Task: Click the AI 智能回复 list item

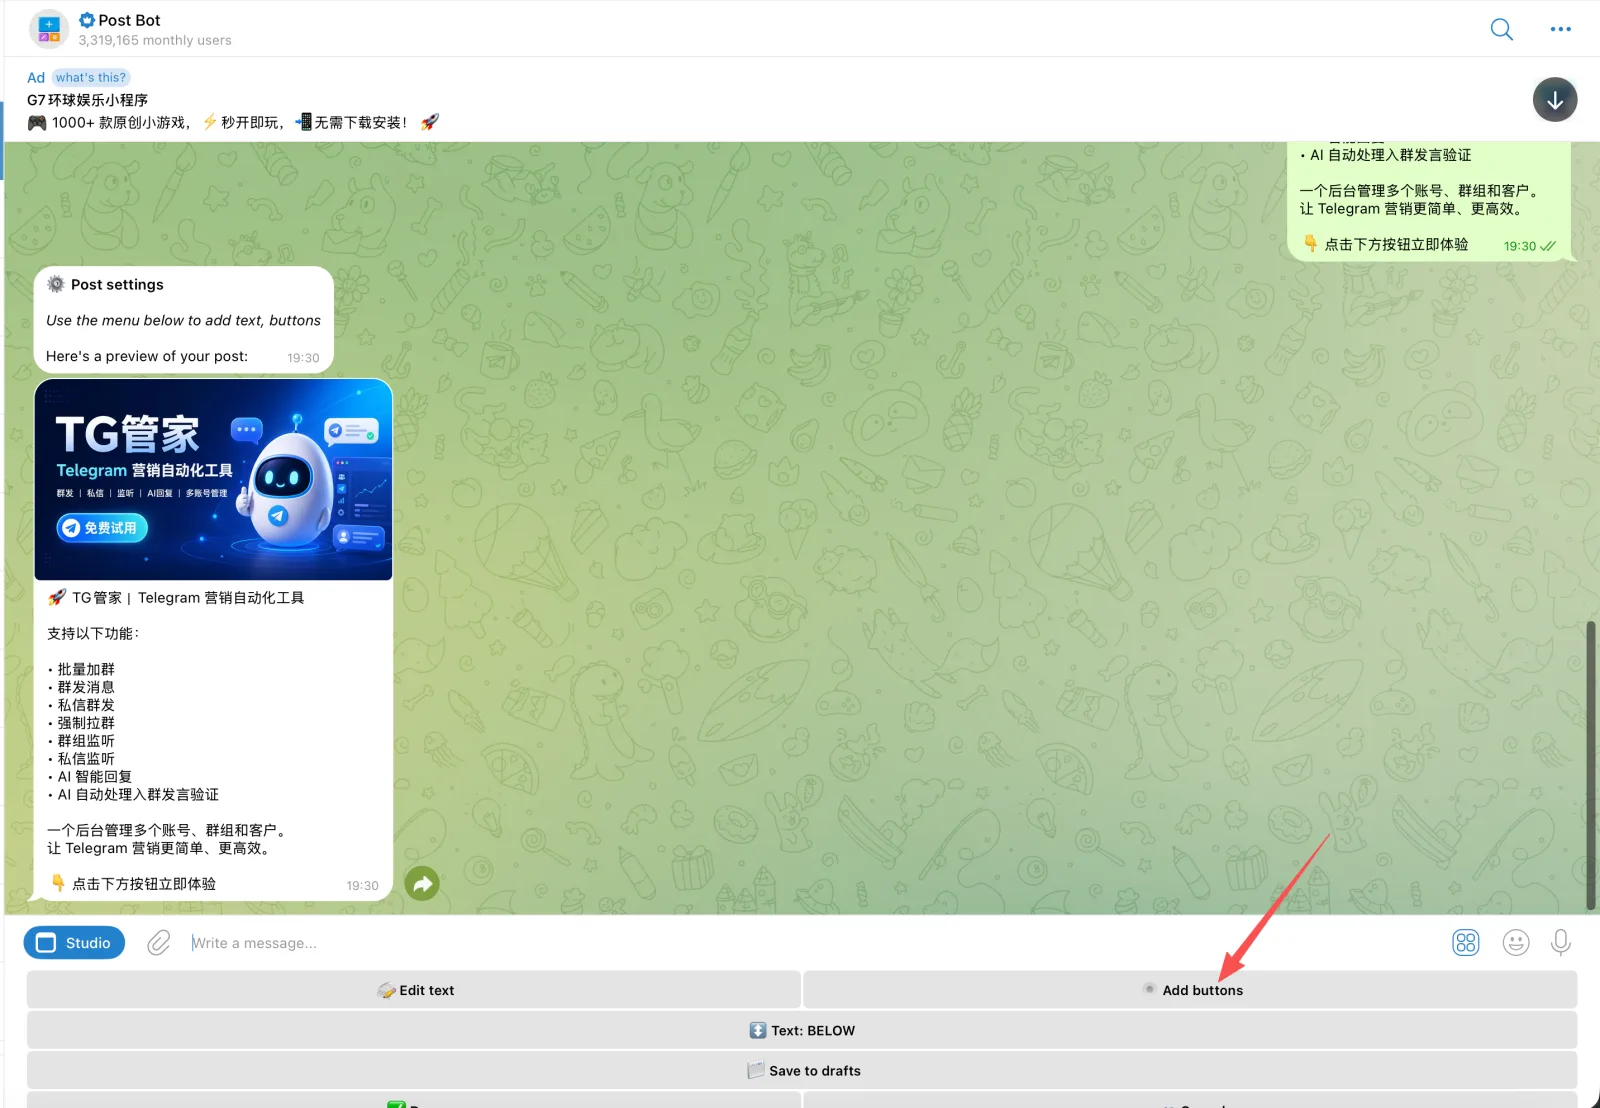Action: (94, 777)
